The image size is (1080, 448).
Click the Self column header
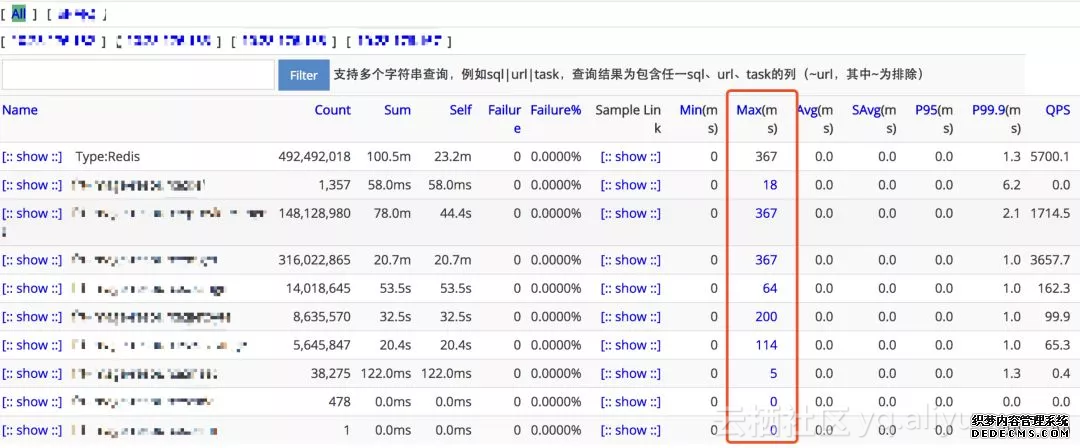(460, 110)
